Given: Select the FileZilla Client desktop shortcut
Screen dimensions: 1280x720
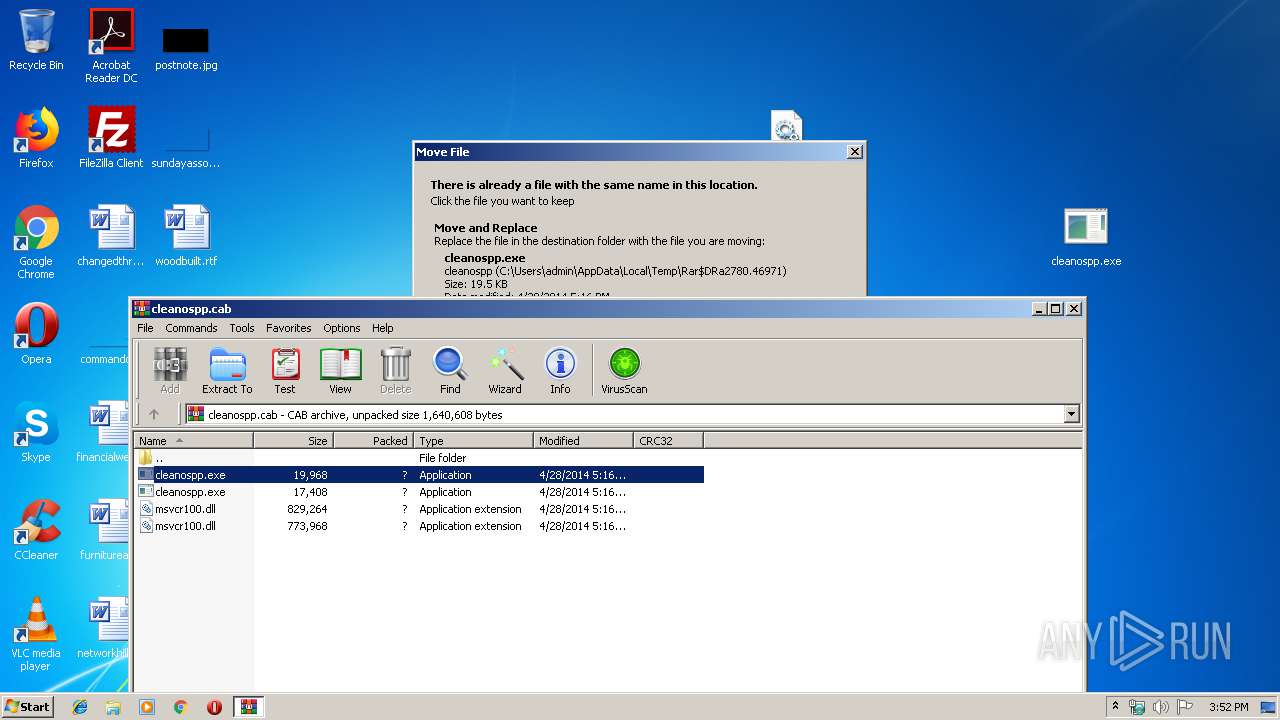Looking at the screenshot, I should tap(111, 138).
